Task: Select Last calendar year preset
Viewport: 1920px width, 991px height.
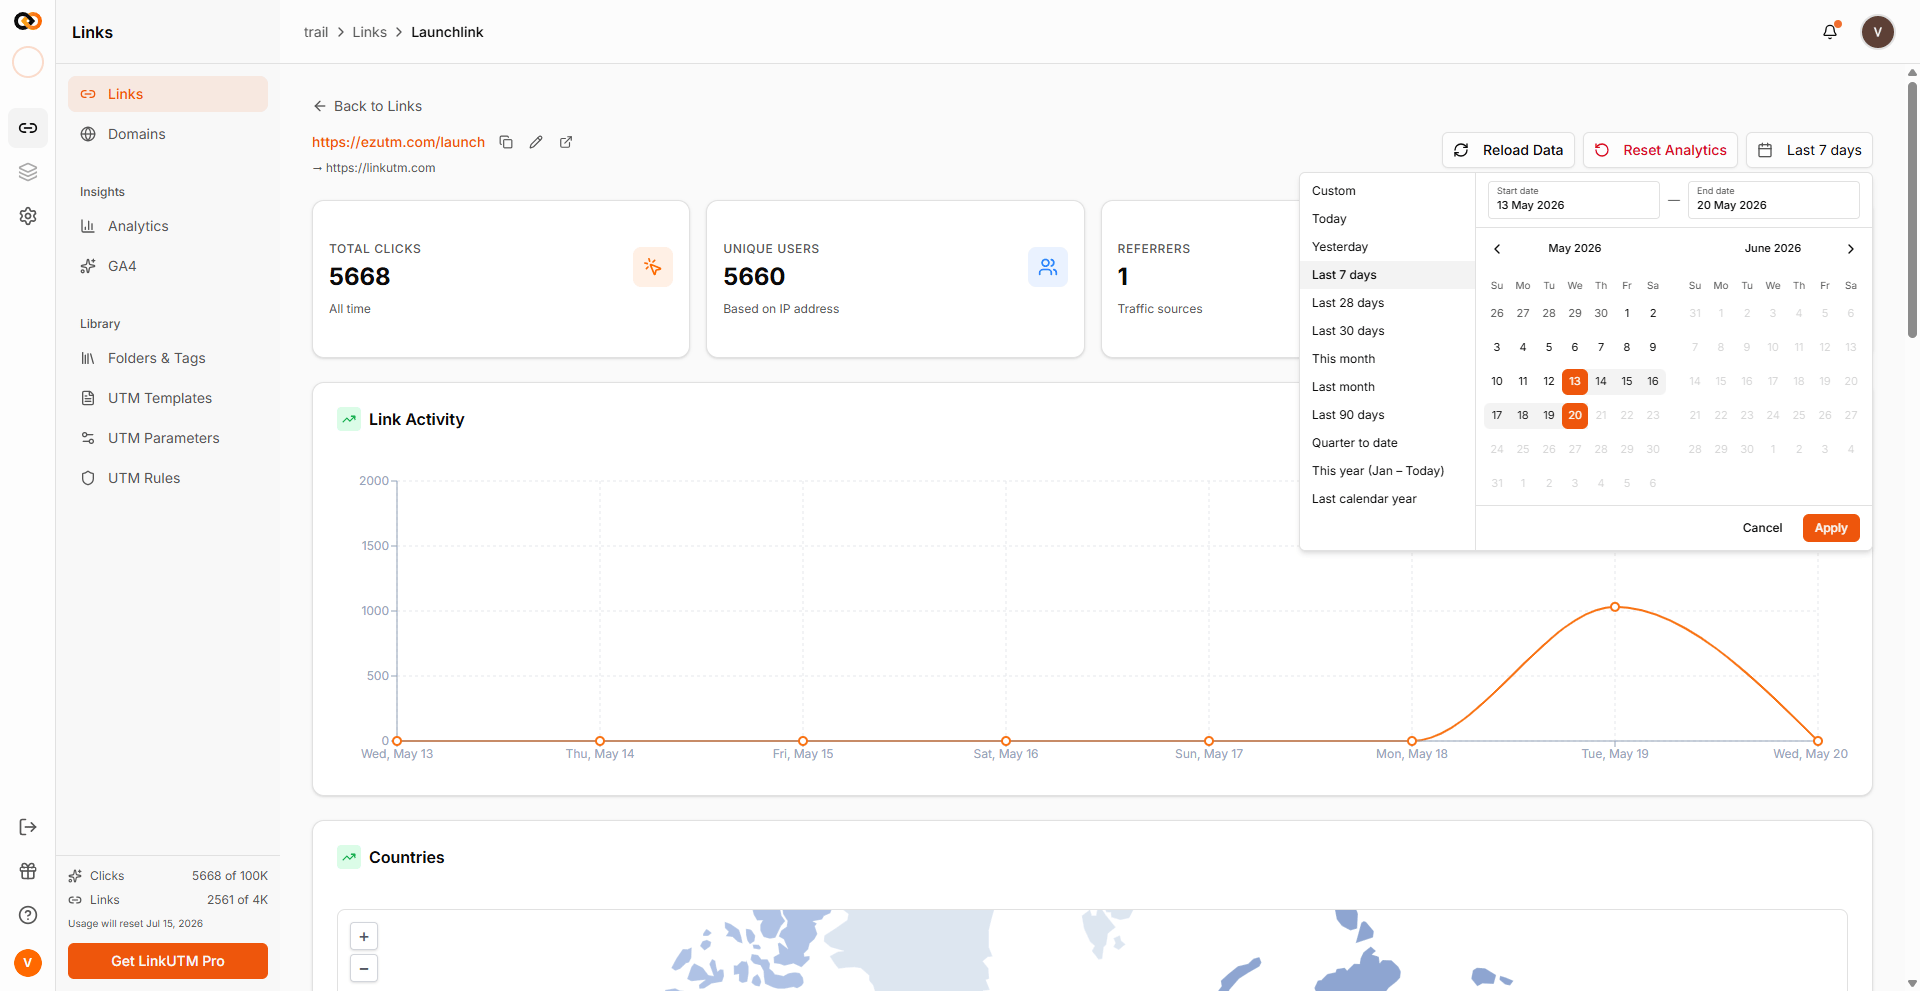Action: 1387,499
